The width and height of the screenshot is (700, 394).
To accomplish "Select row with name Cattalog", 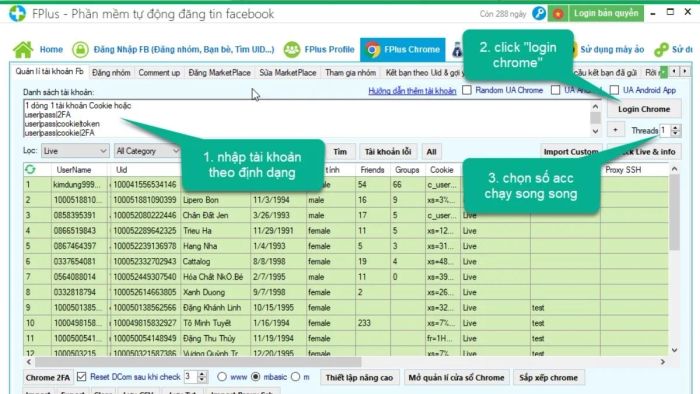I will click(x=346, y=261).
